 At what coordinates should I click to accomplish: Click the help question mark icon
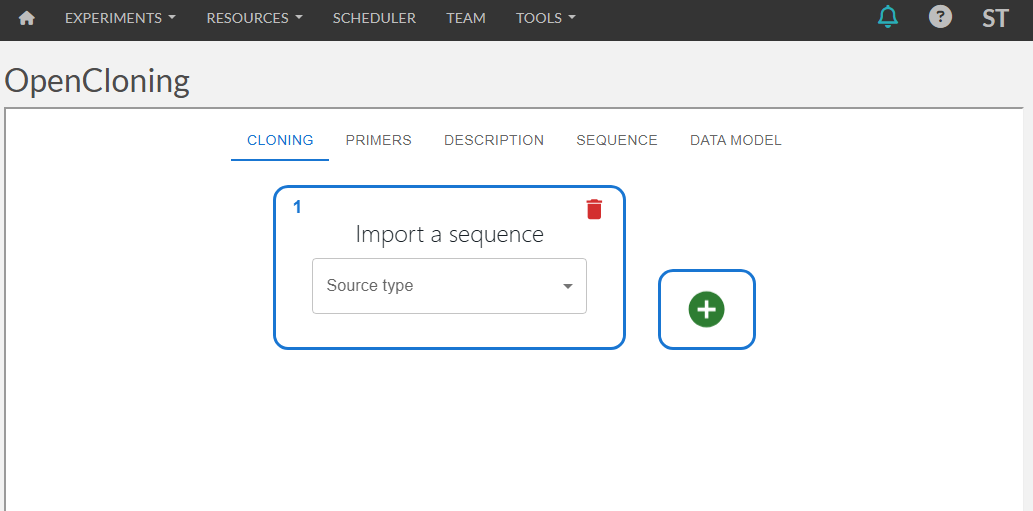coord(940,17)
